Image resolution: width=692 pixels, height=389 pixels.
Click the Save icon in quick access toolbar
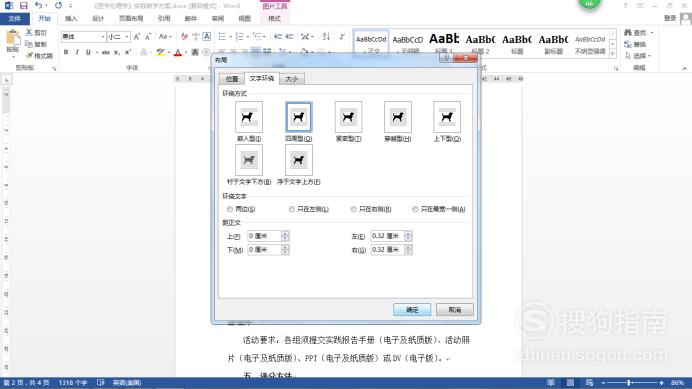click(x=23, y=6)
